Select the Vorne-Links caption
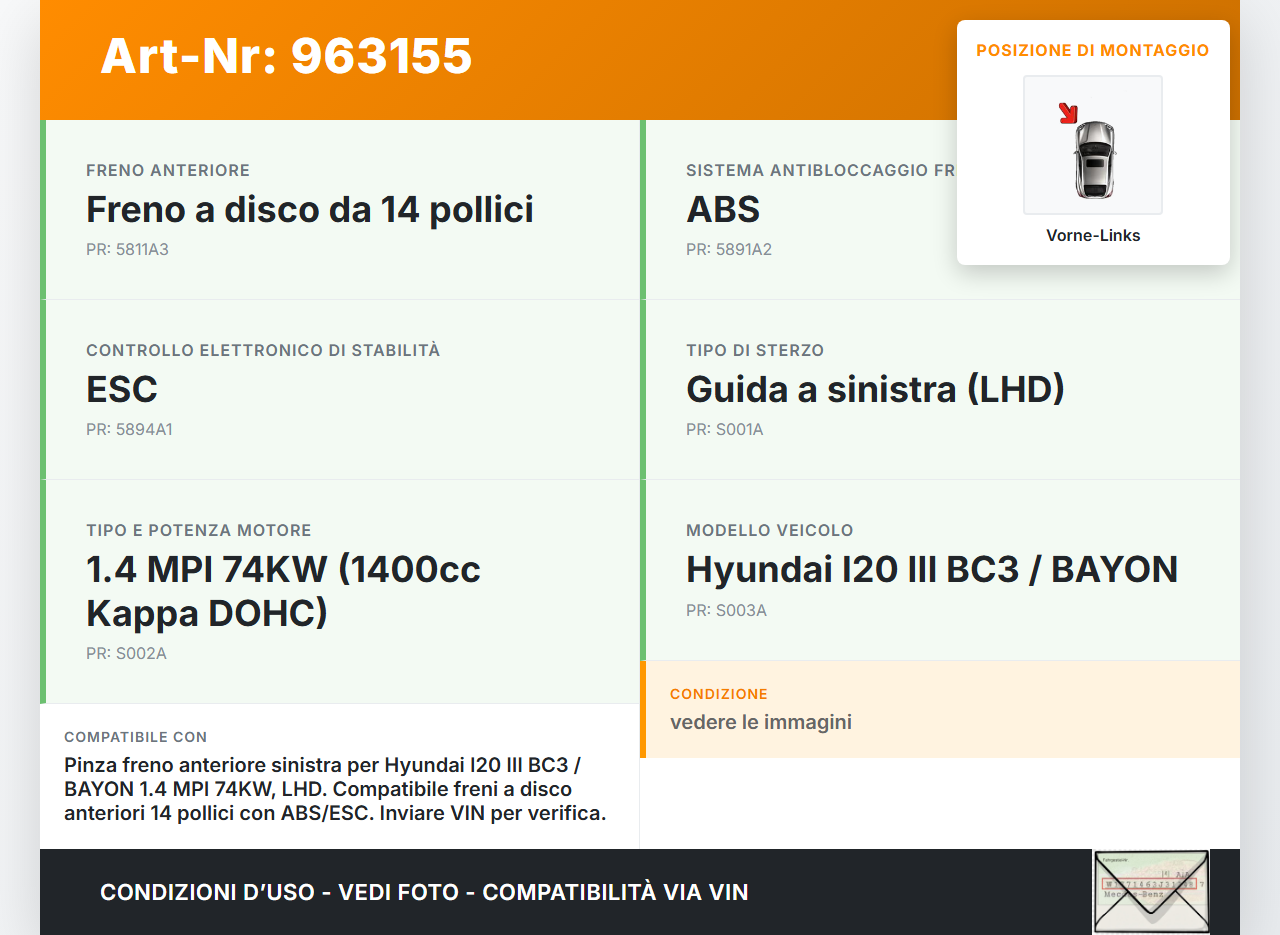 pyautogui.click(x=1093, y=236)
